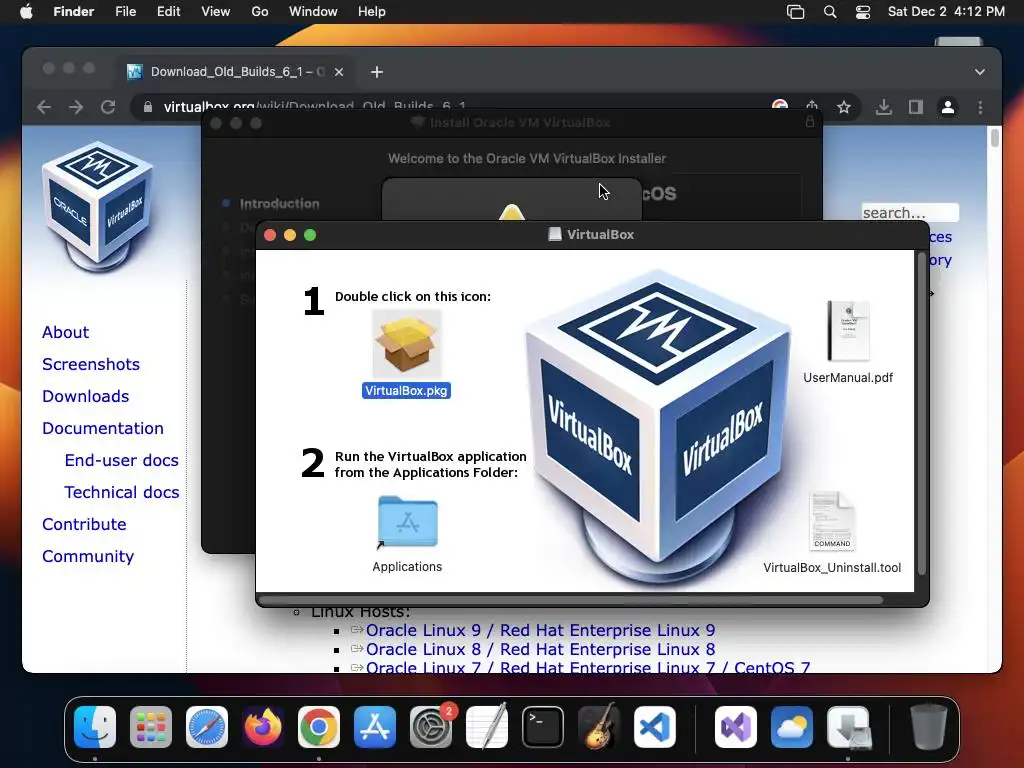1024x768 pixels.
Task: Go back in the Chrome browser
Action: (44, 107)
